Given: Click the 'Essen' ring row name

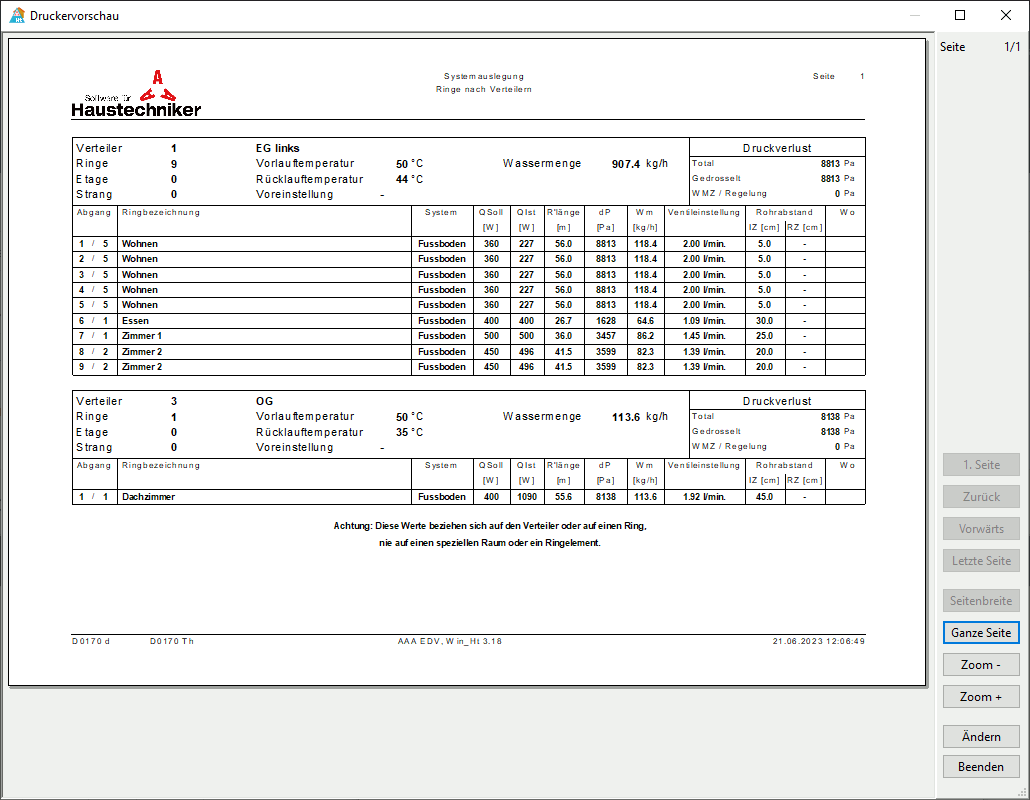Looking at the screenshot, I should [x=135, y=321].
